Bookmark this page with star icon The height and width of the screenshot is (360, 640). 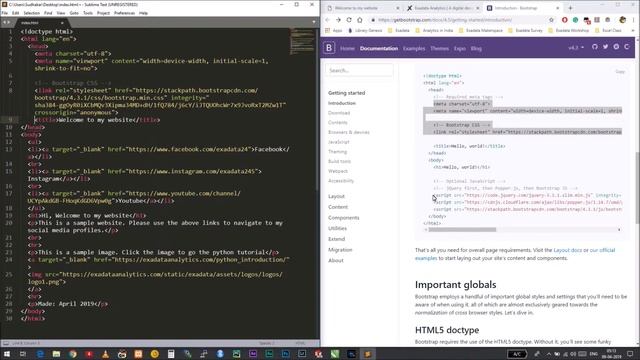tap(551, 20)
